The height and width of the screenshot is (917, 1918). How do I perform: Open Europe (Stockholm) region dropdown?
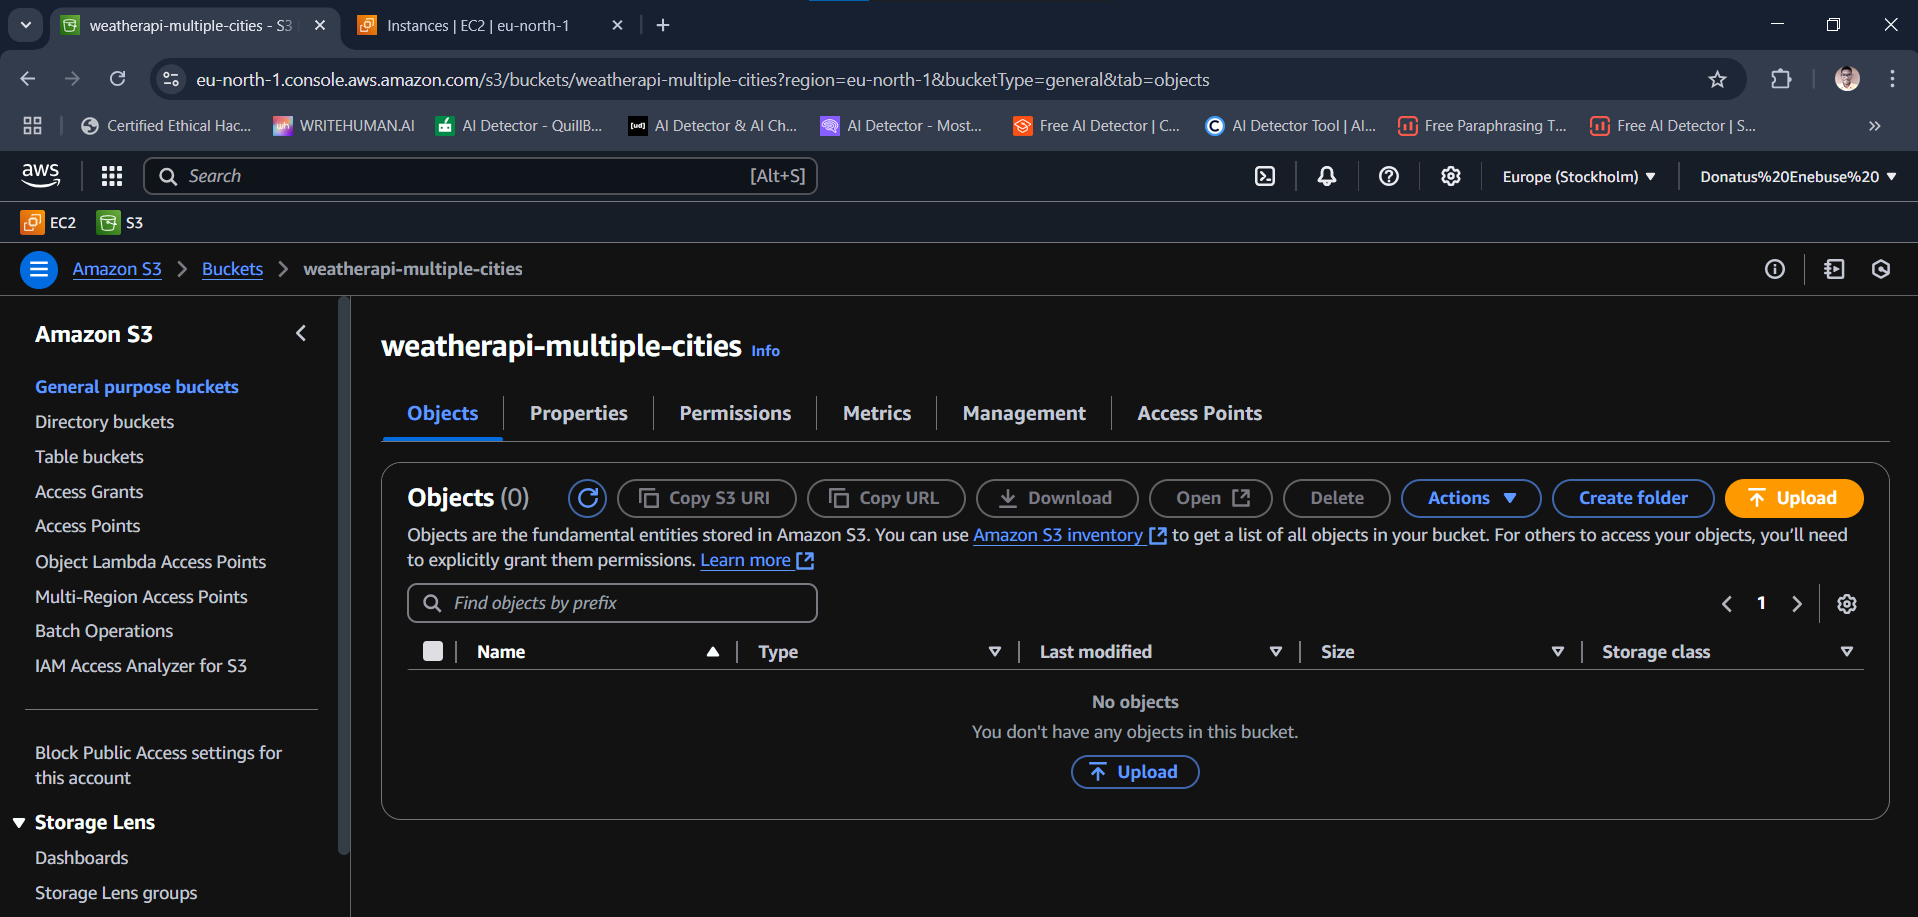coord(1579,176)
